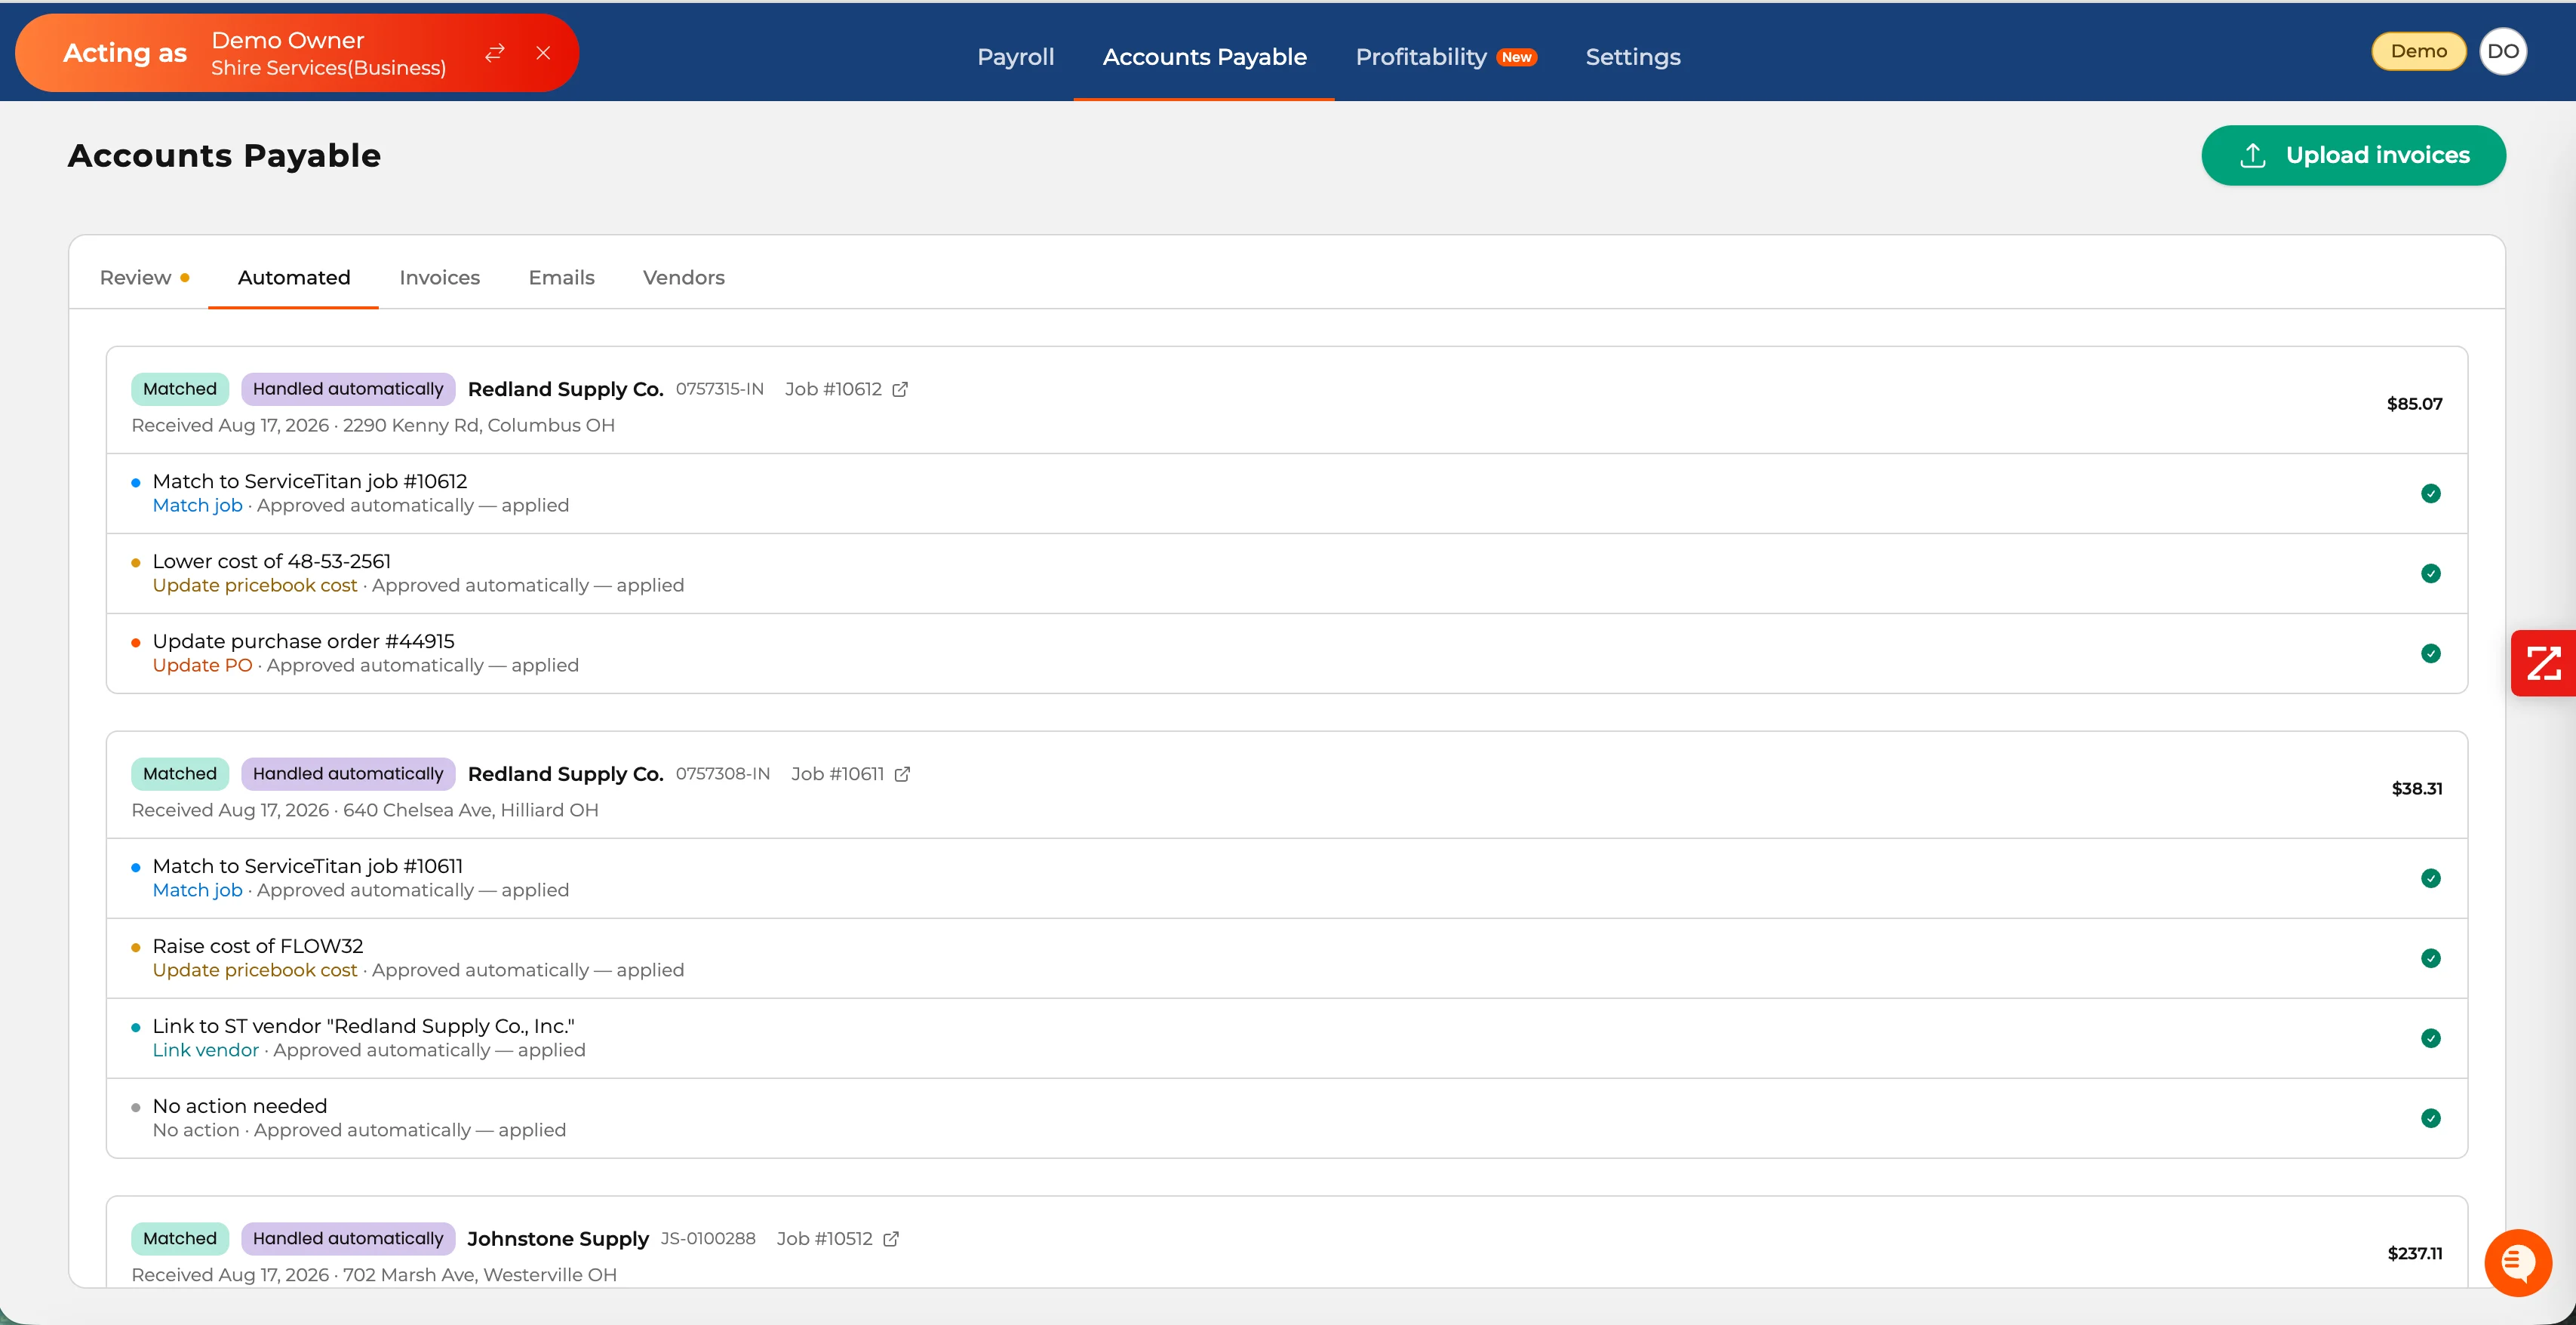Open the Emails tab
The width and height of the screenshot is (2576, 1325).
click(x=561, y=278)
